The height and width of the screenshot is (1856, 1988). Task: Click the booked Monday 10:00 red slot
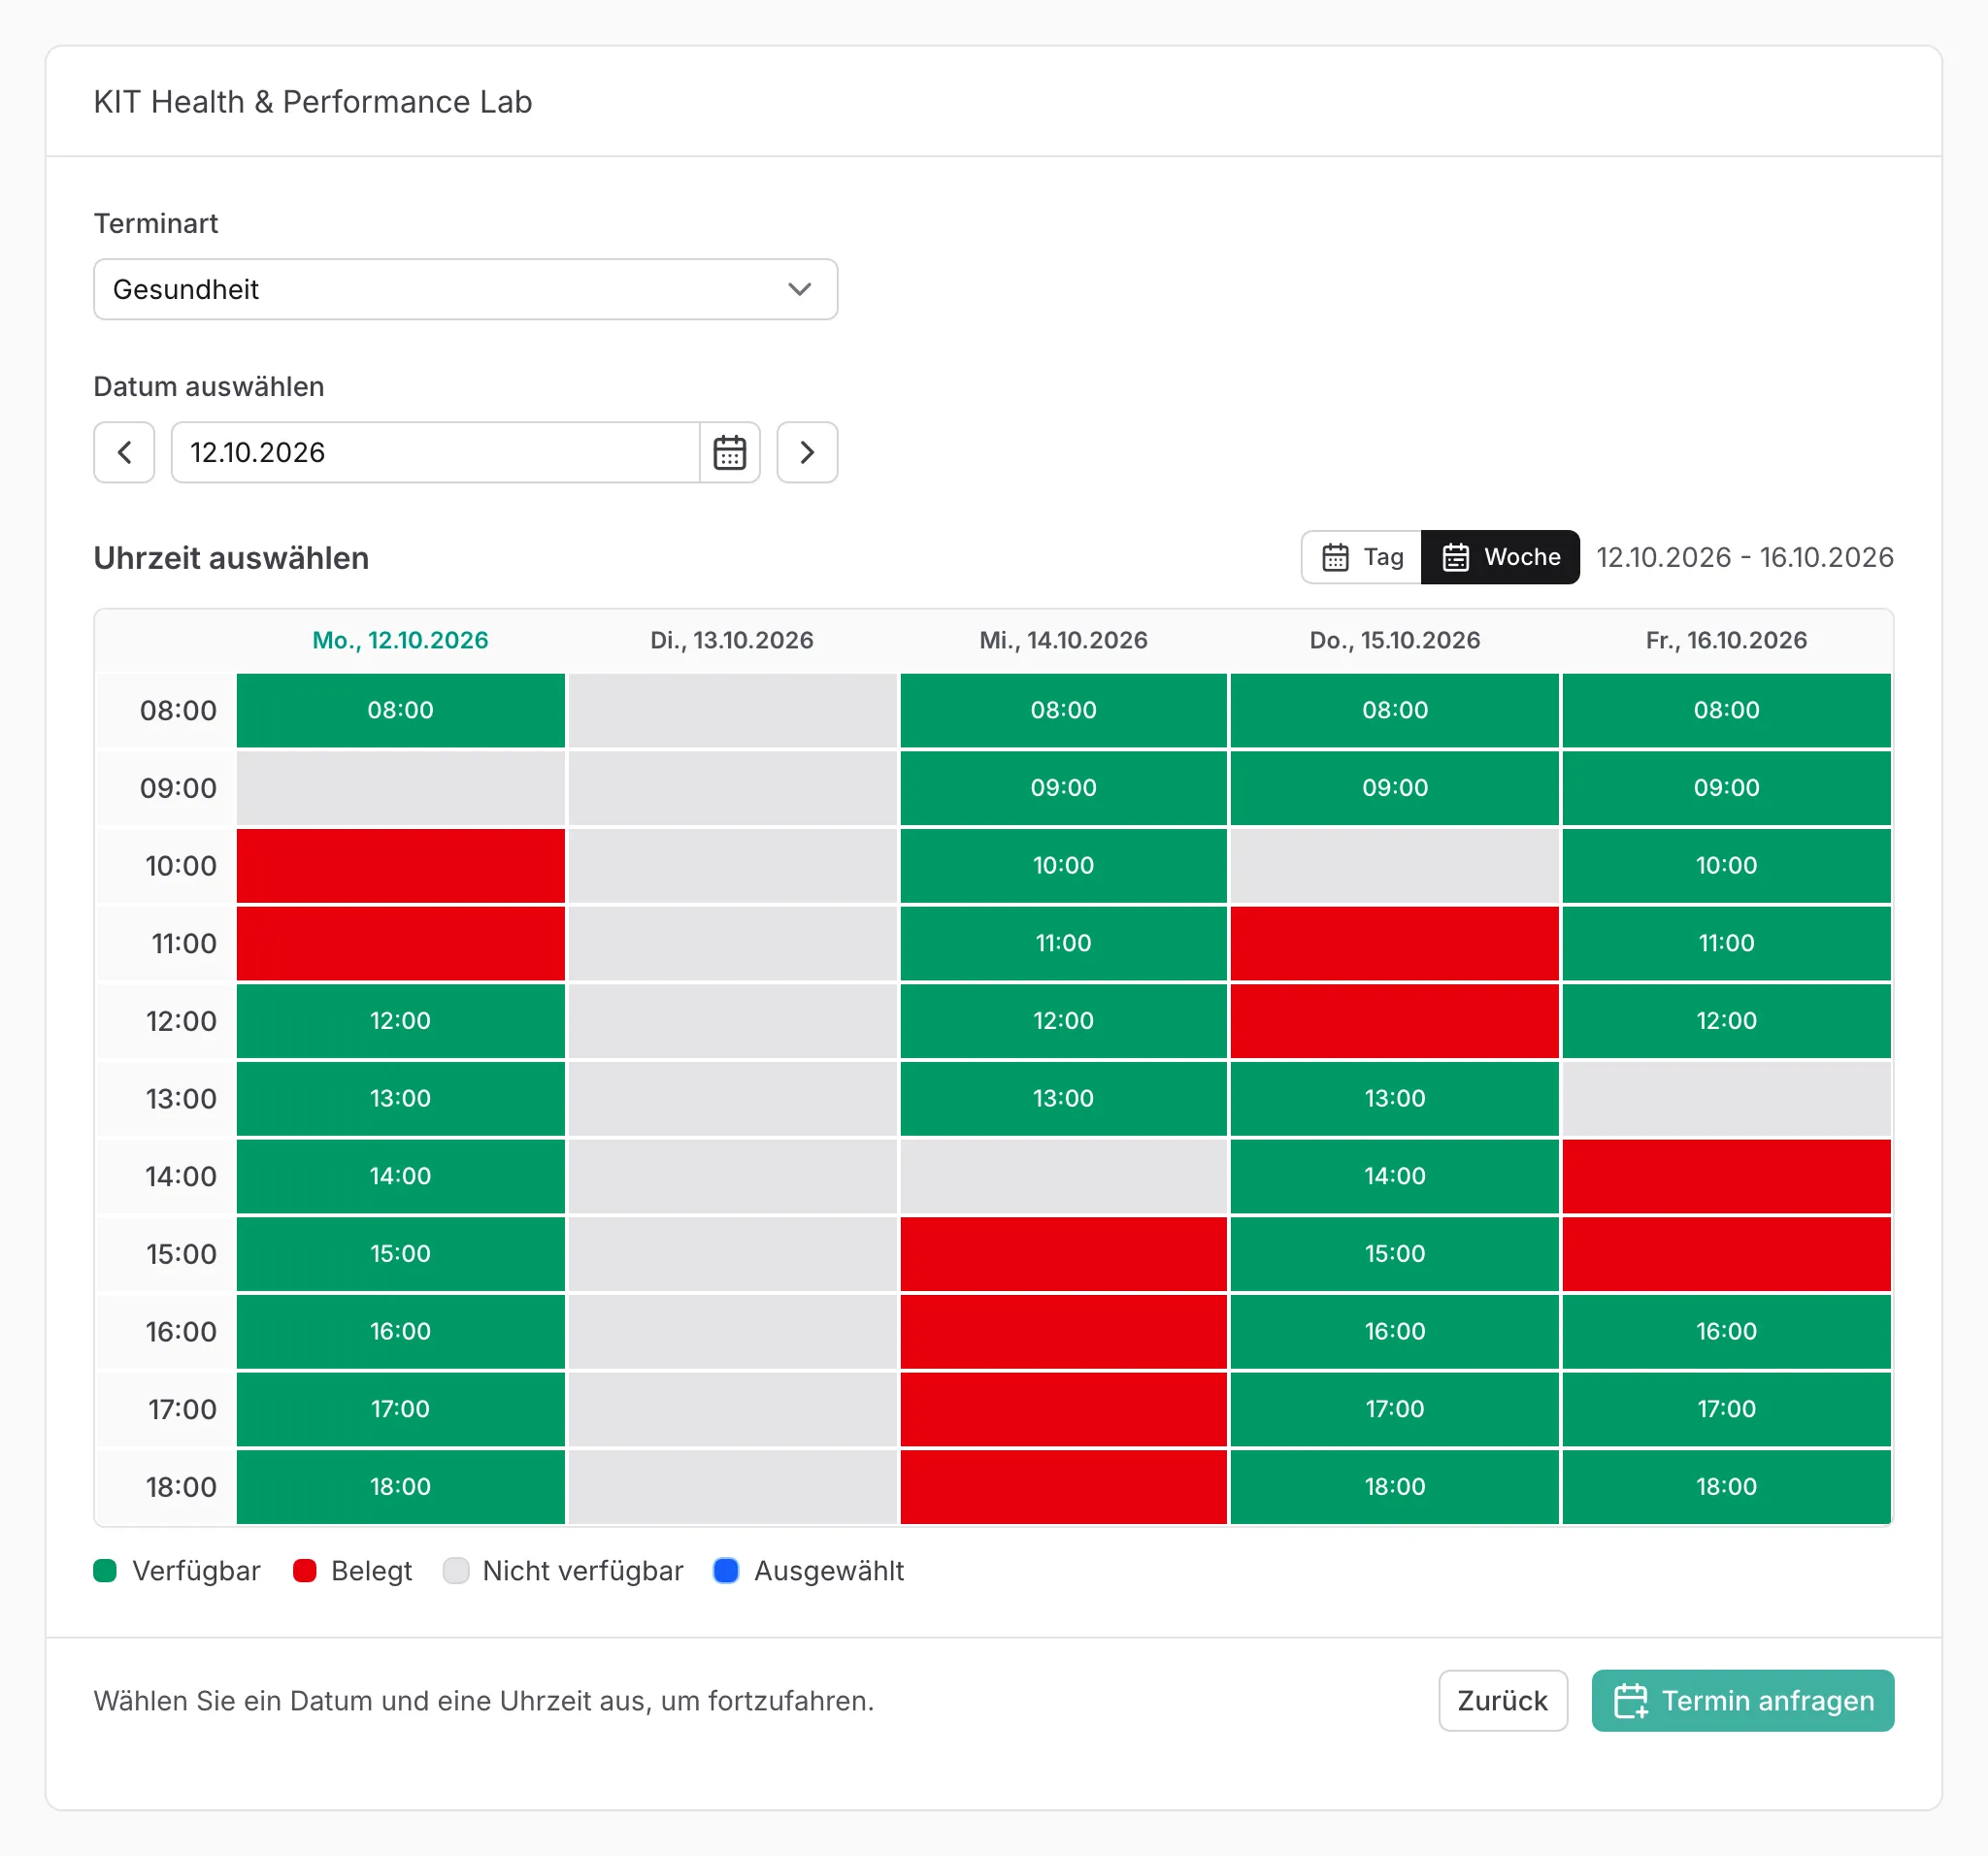point(400,865)
